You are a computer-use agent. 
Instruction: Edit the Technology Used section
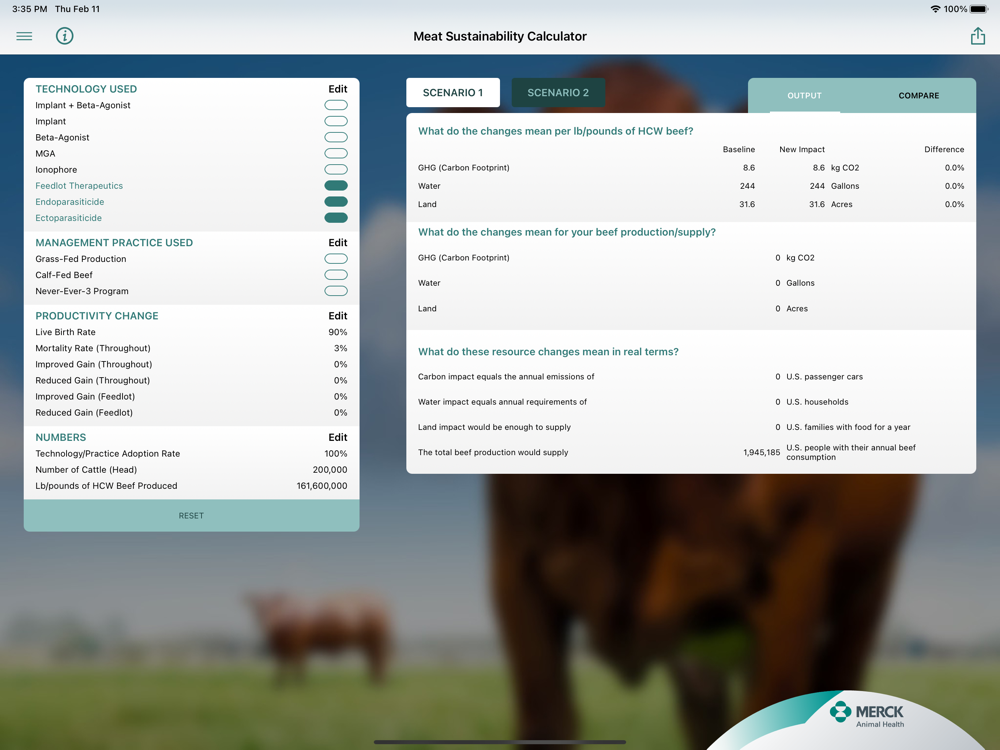tap(338, 89)
